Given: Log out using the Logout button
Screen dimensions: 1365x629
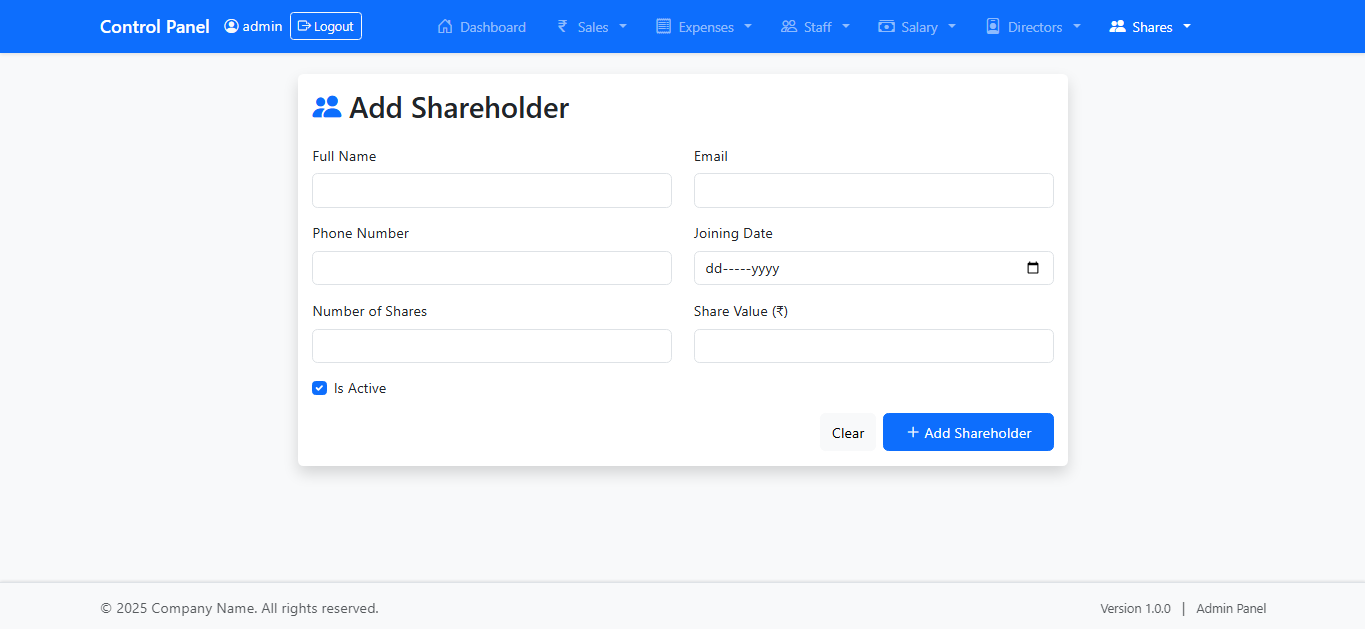Looking at the screenshot, I should 326,26.
